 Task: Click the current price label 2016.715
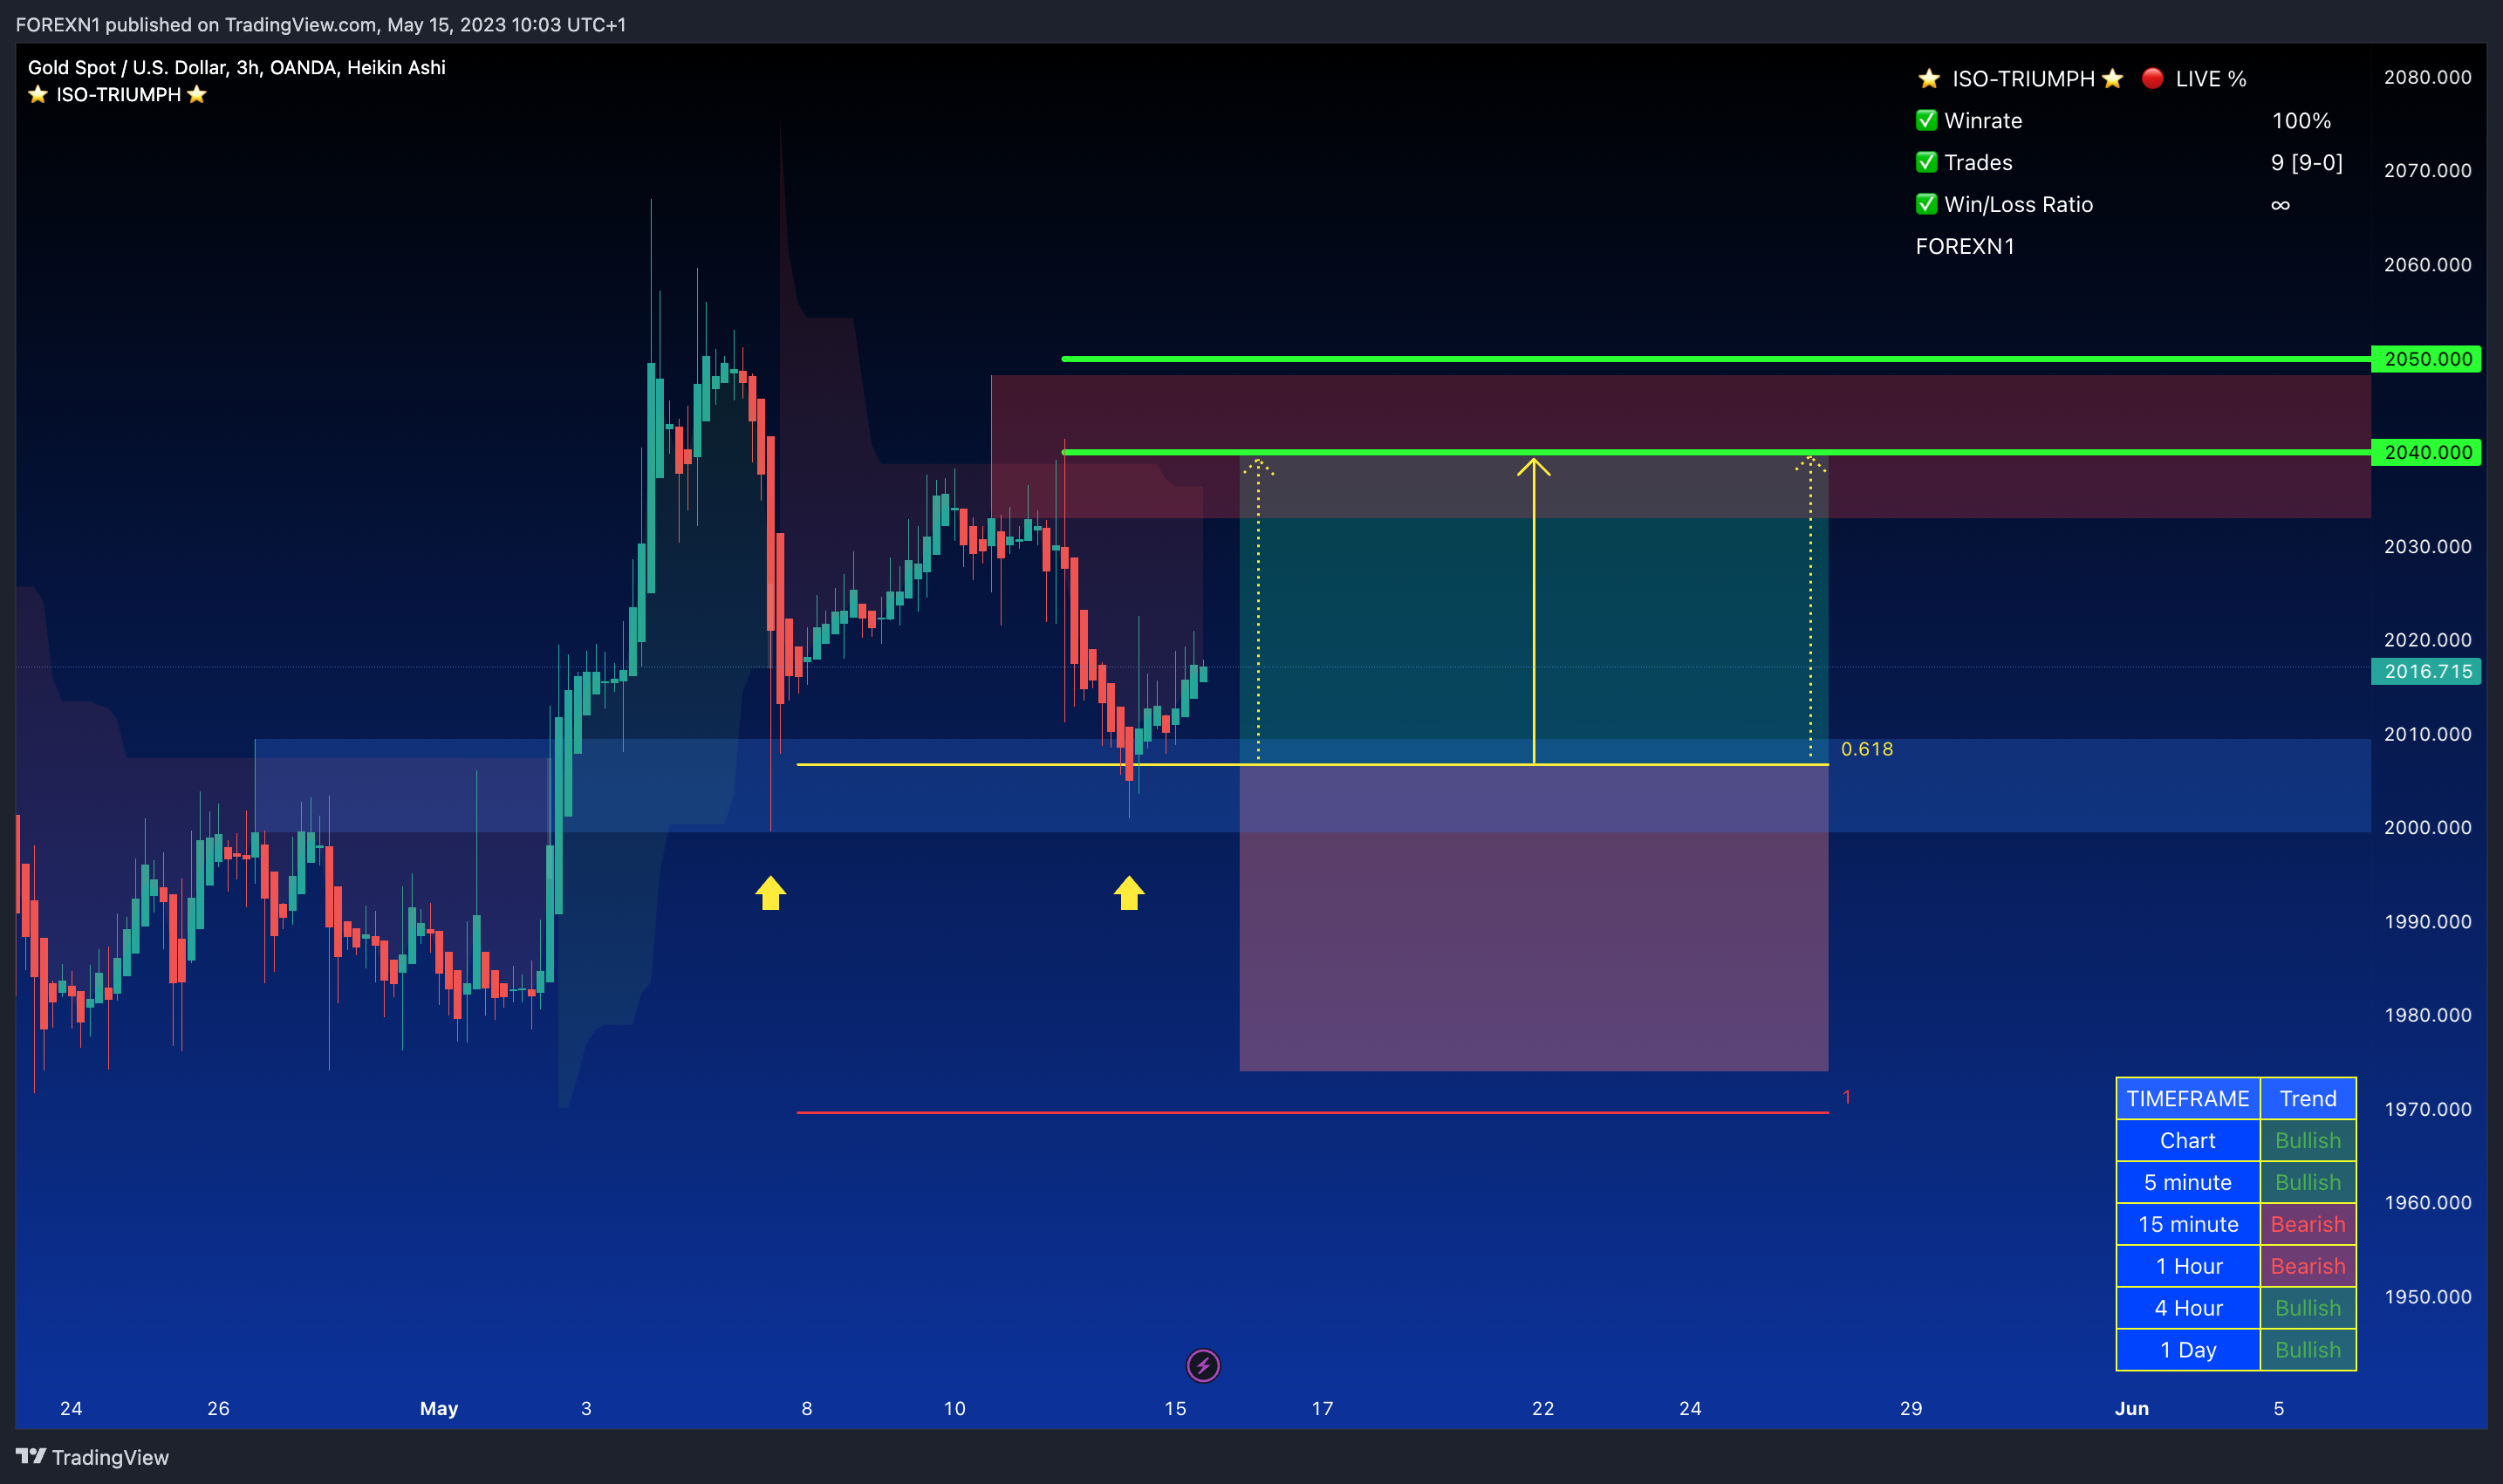tap(2426, 671)
